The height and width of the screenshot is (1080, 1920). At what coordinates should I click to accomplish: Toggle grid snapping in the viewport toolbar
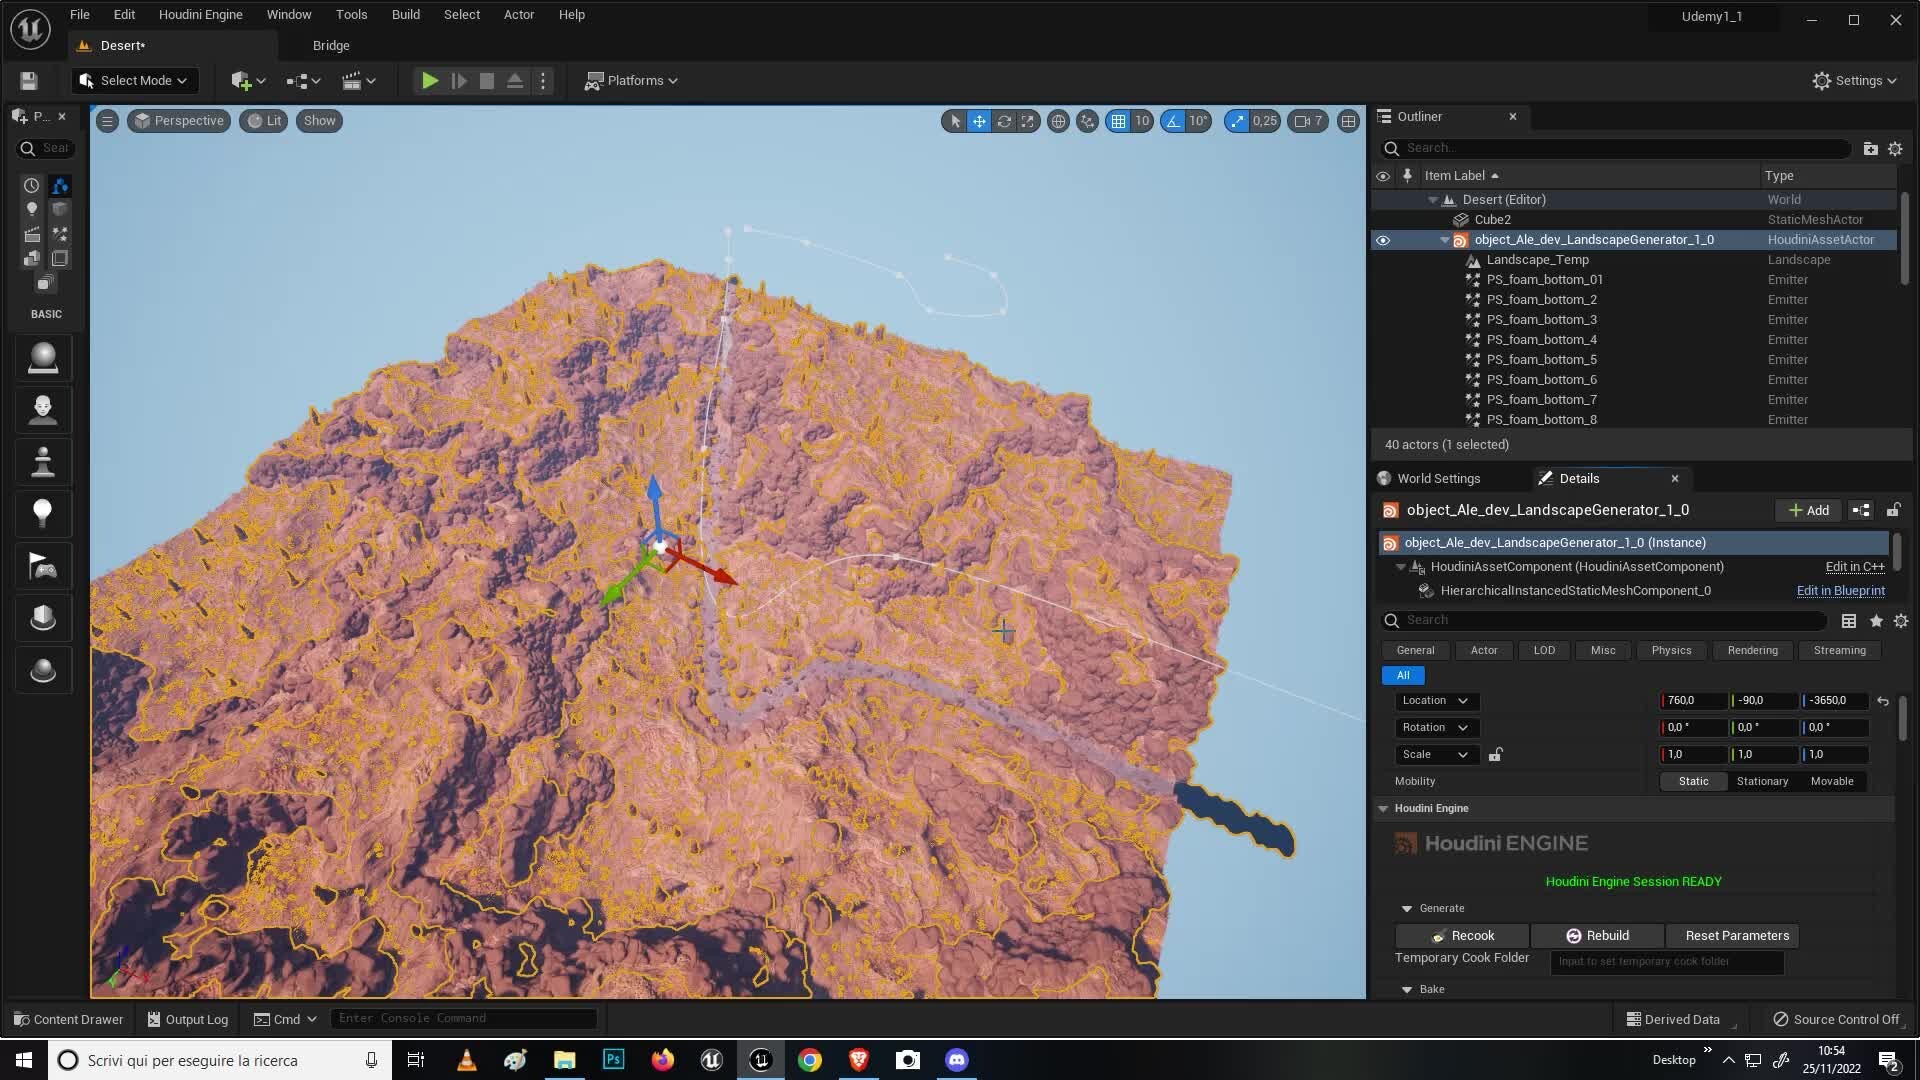click(1118, 121)
